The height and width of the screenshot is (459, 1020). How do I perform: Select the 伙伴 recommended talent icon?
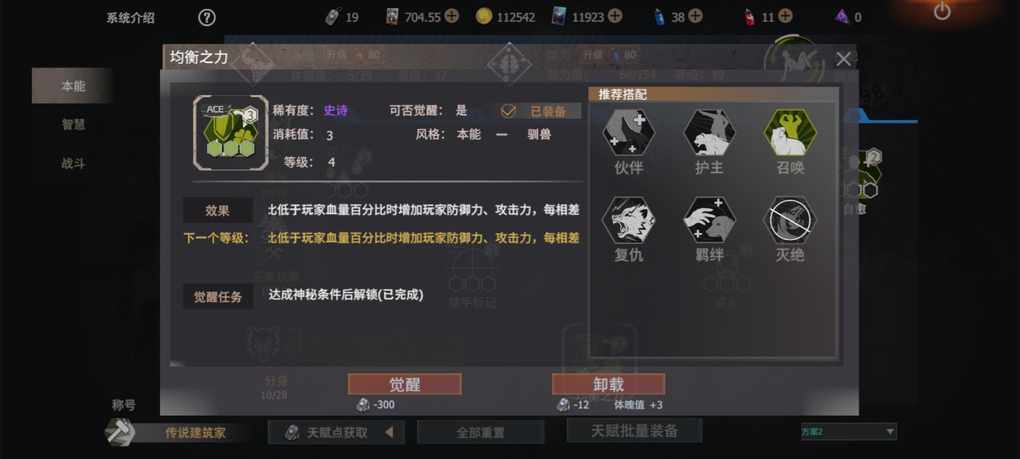628,132
